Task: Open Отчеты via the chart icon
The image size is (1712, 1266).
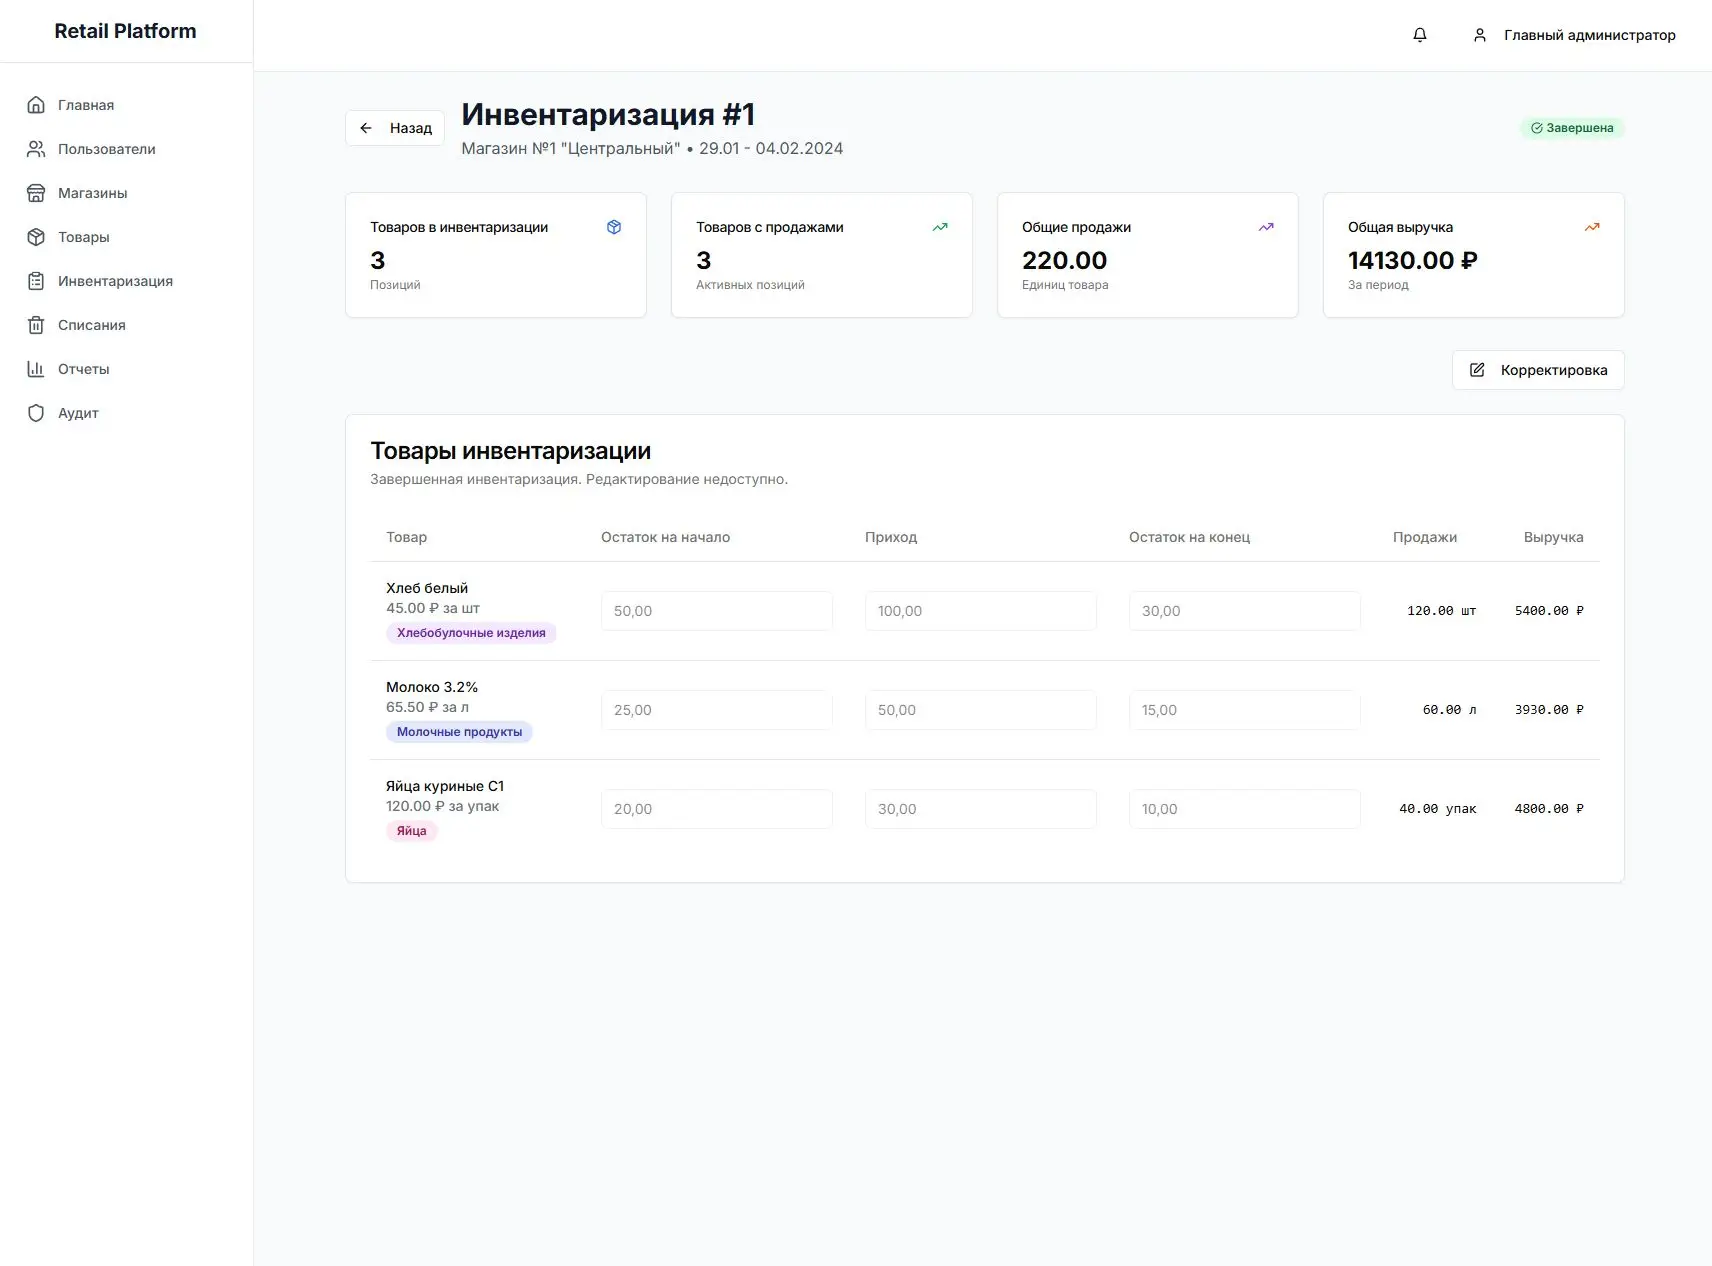Action: point(36,368)
